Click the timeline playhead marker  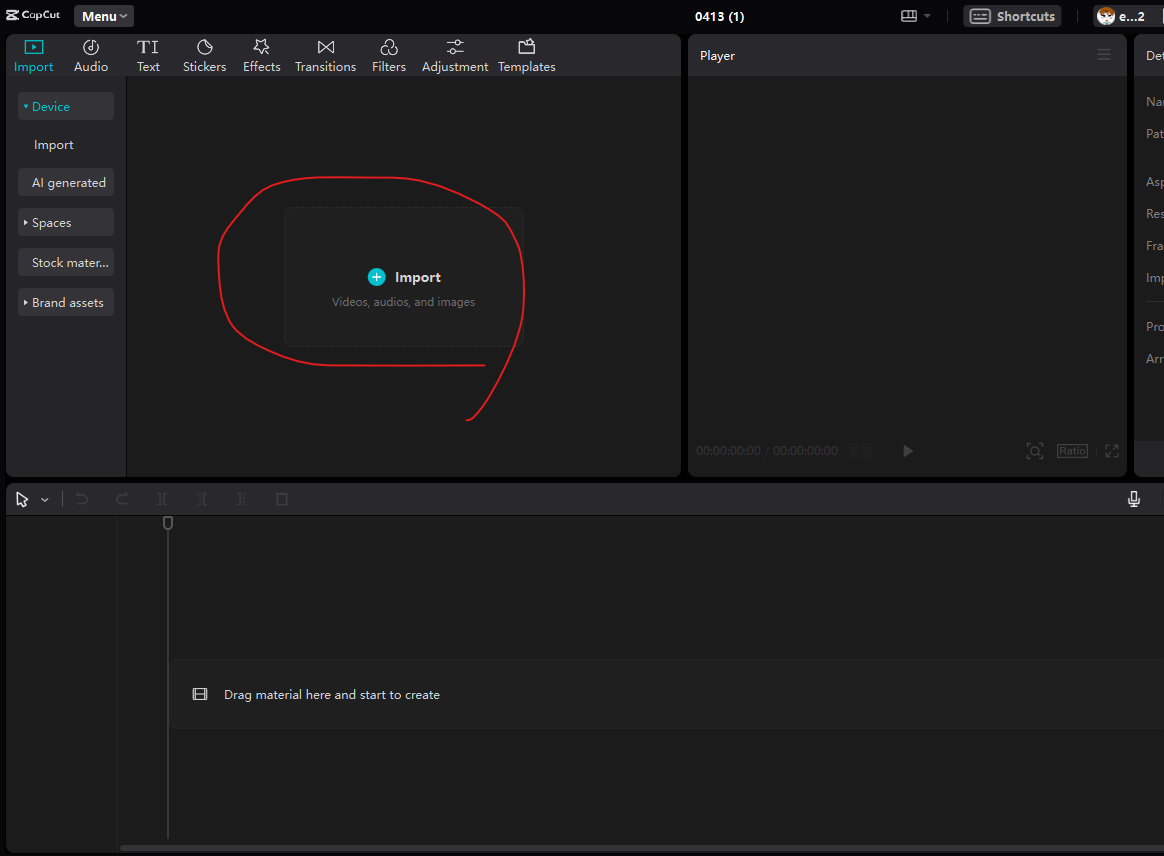[168, 523]
